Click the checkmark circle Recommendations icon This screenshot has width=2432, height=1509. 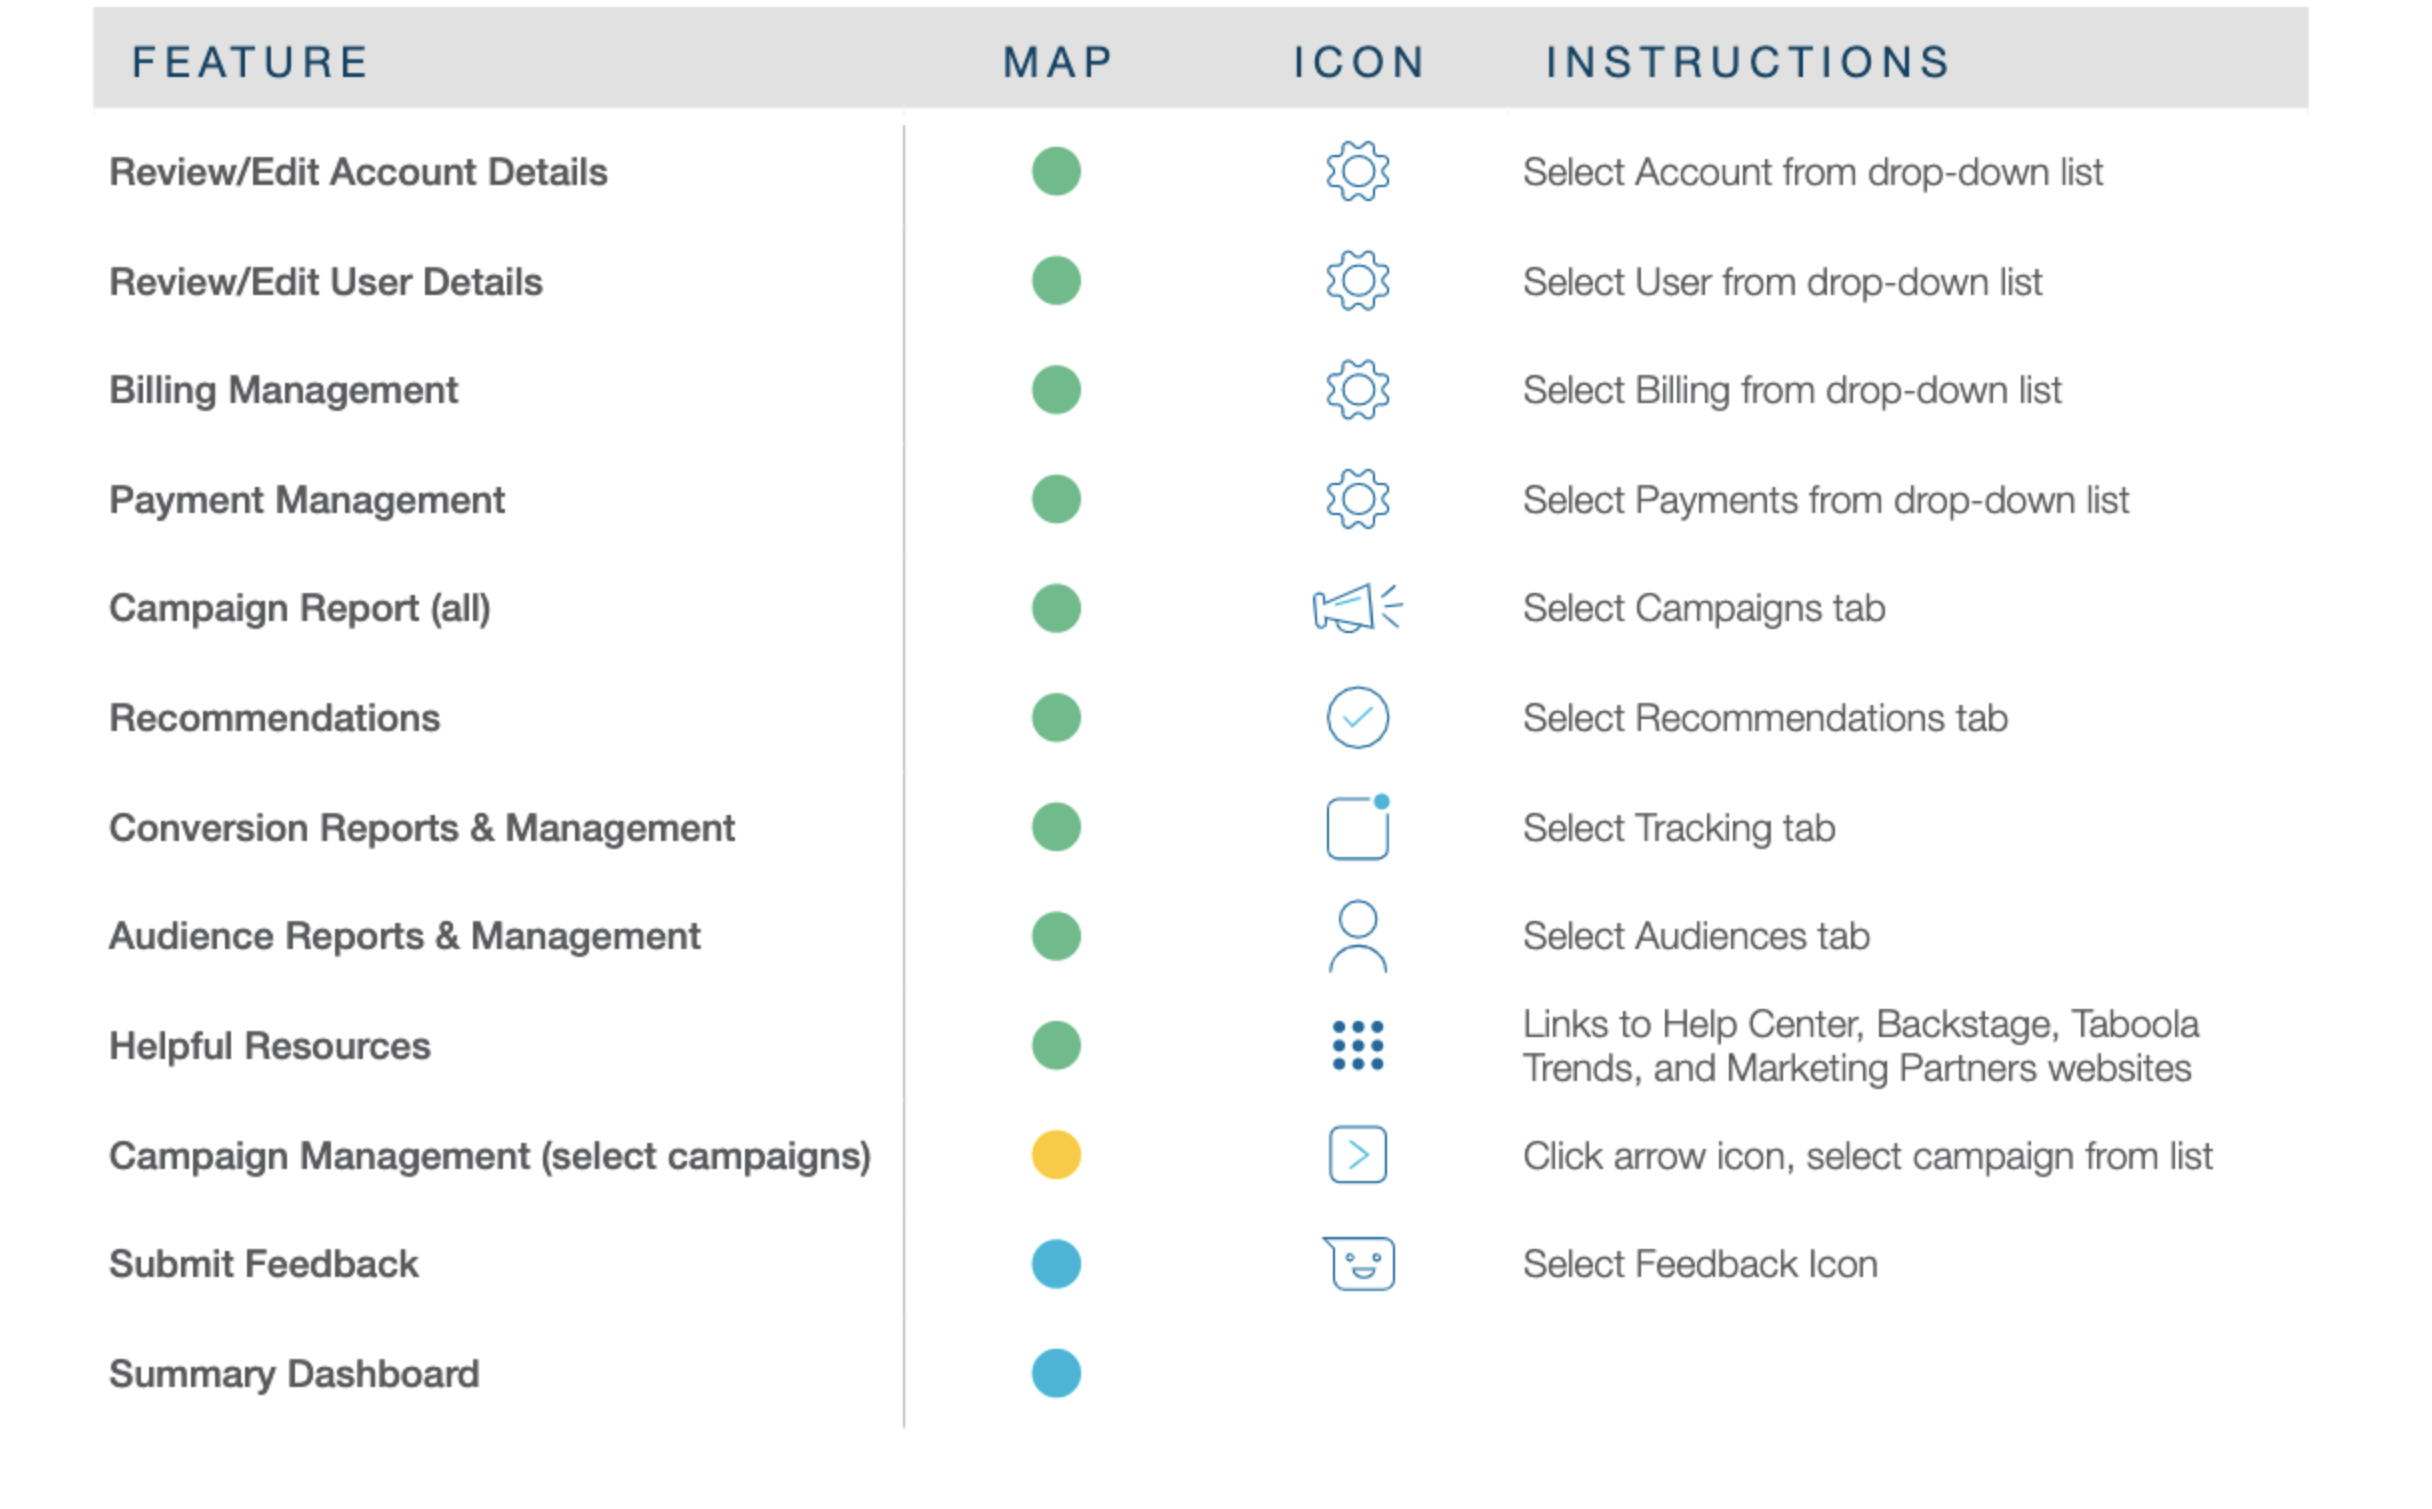tap(1358, 718)
